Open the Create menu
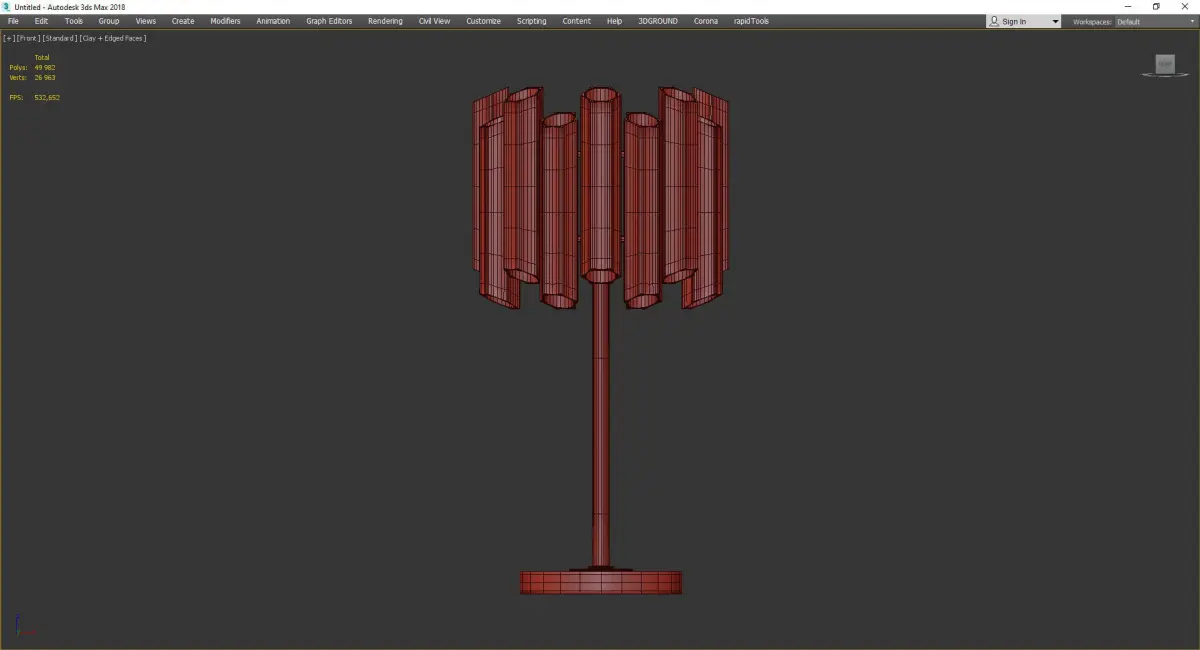The image size is (1200, 650). [183, 21]
